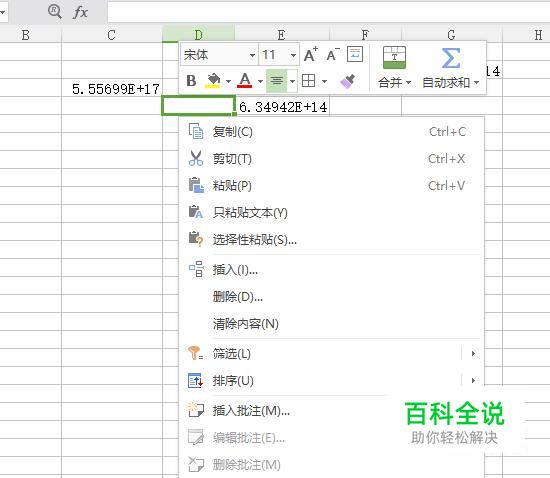Viewport: 550px width, 478px height.
Task: Select column D header
Action: pos(199,35)
